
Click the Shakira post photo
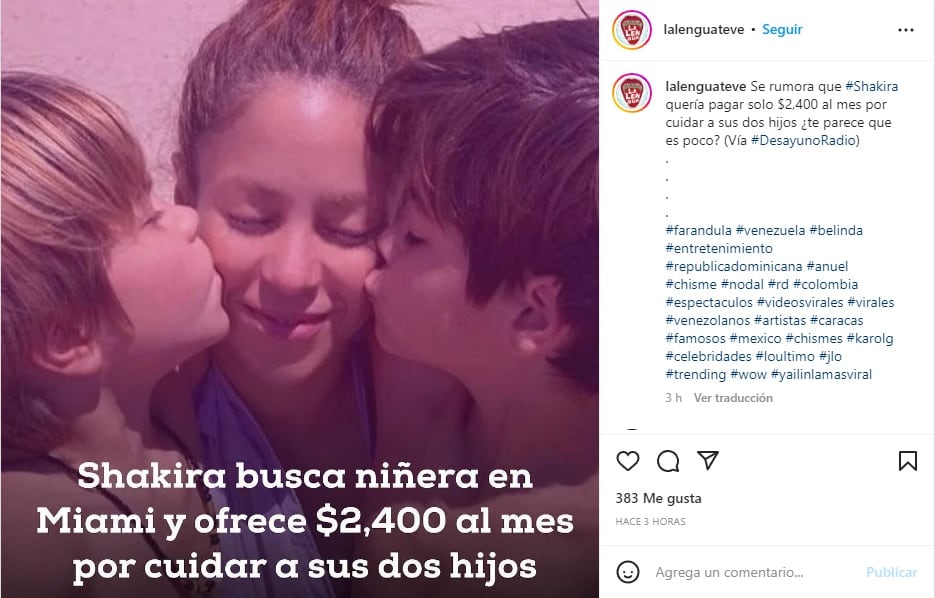(300, 299)
